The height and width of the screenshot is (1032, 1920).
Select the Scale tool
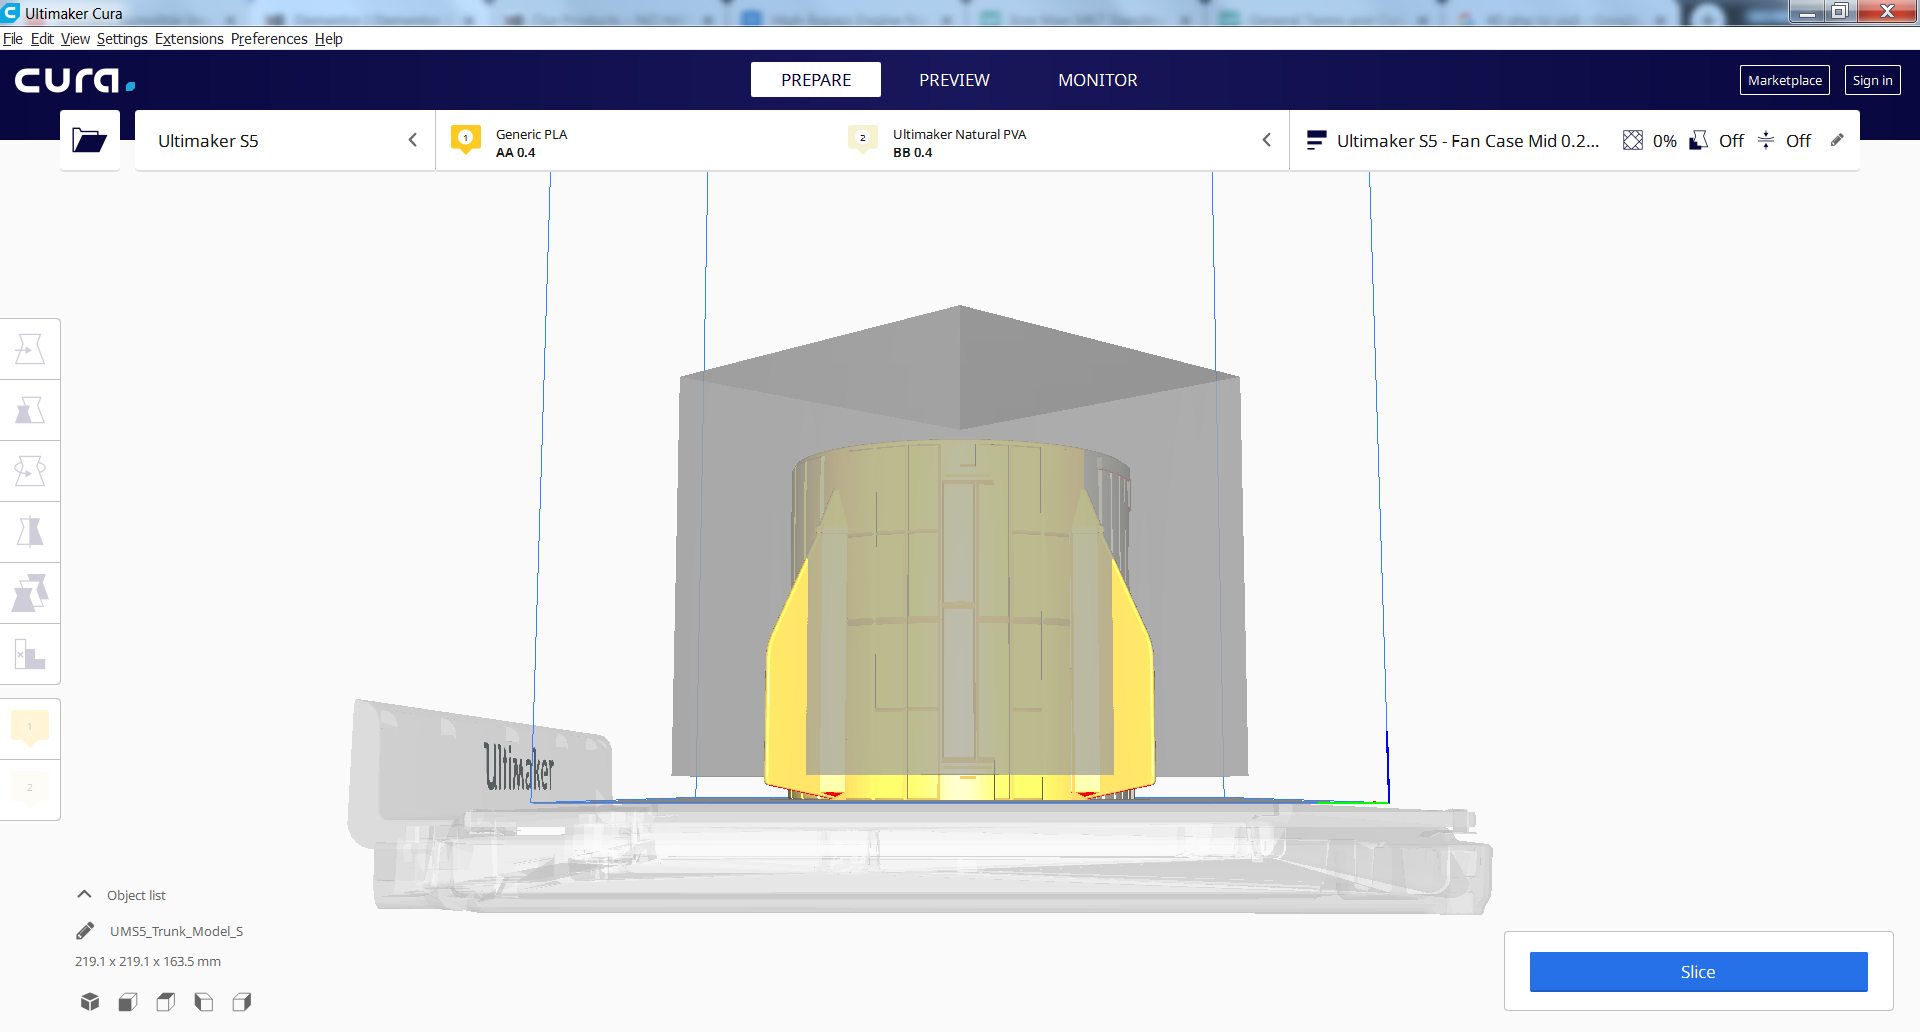click(x=30, y=410)
